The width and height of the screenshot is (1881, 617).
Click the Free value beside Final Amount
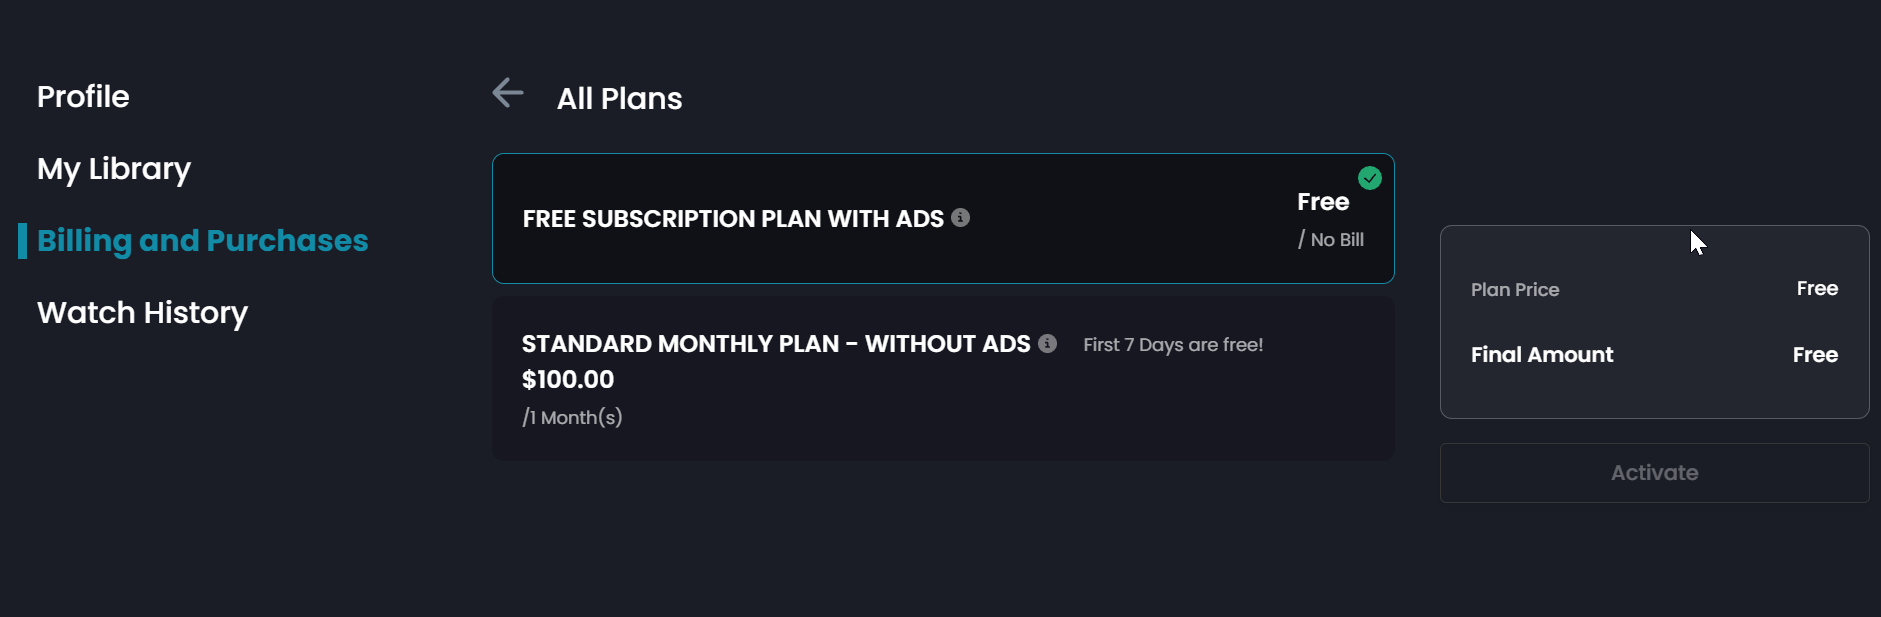1814,355
